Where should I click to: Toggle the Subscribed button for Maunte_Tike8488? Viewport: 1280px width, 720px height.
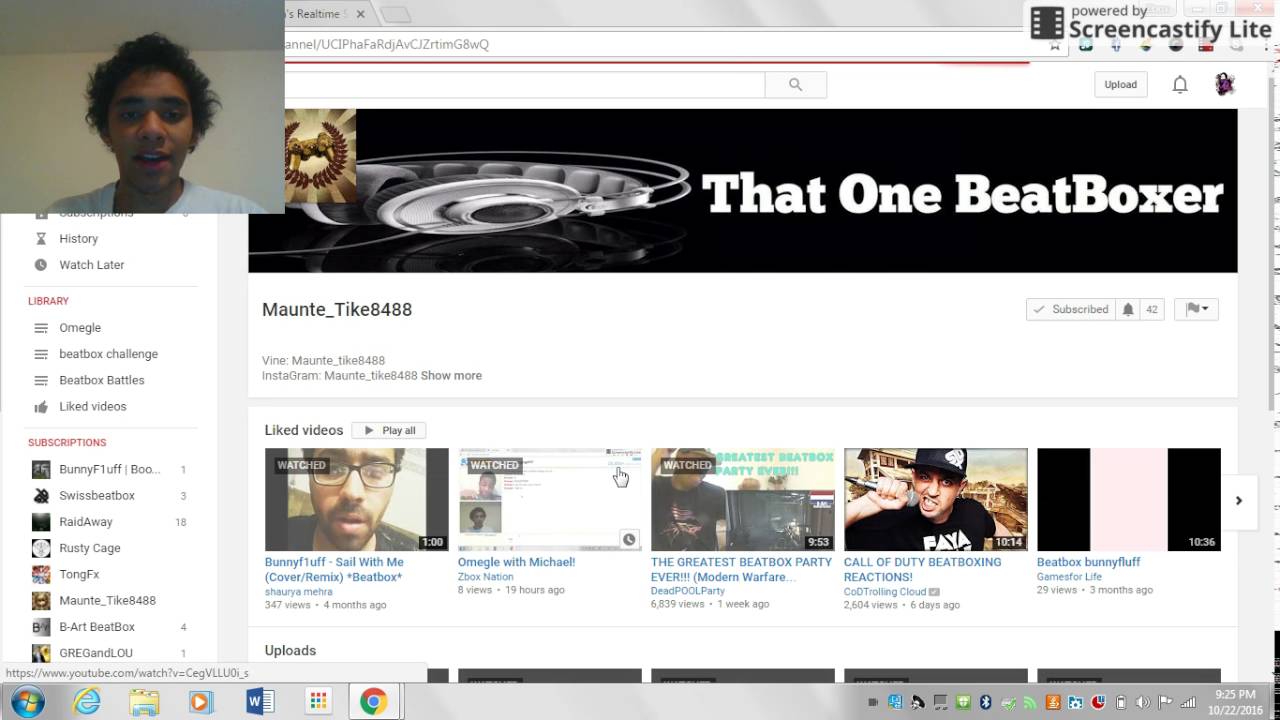point(1070,309)
